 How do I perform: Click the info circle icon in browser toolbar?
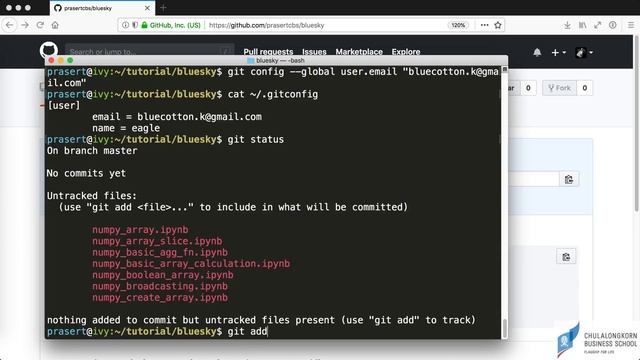click(x=613, y=25)
